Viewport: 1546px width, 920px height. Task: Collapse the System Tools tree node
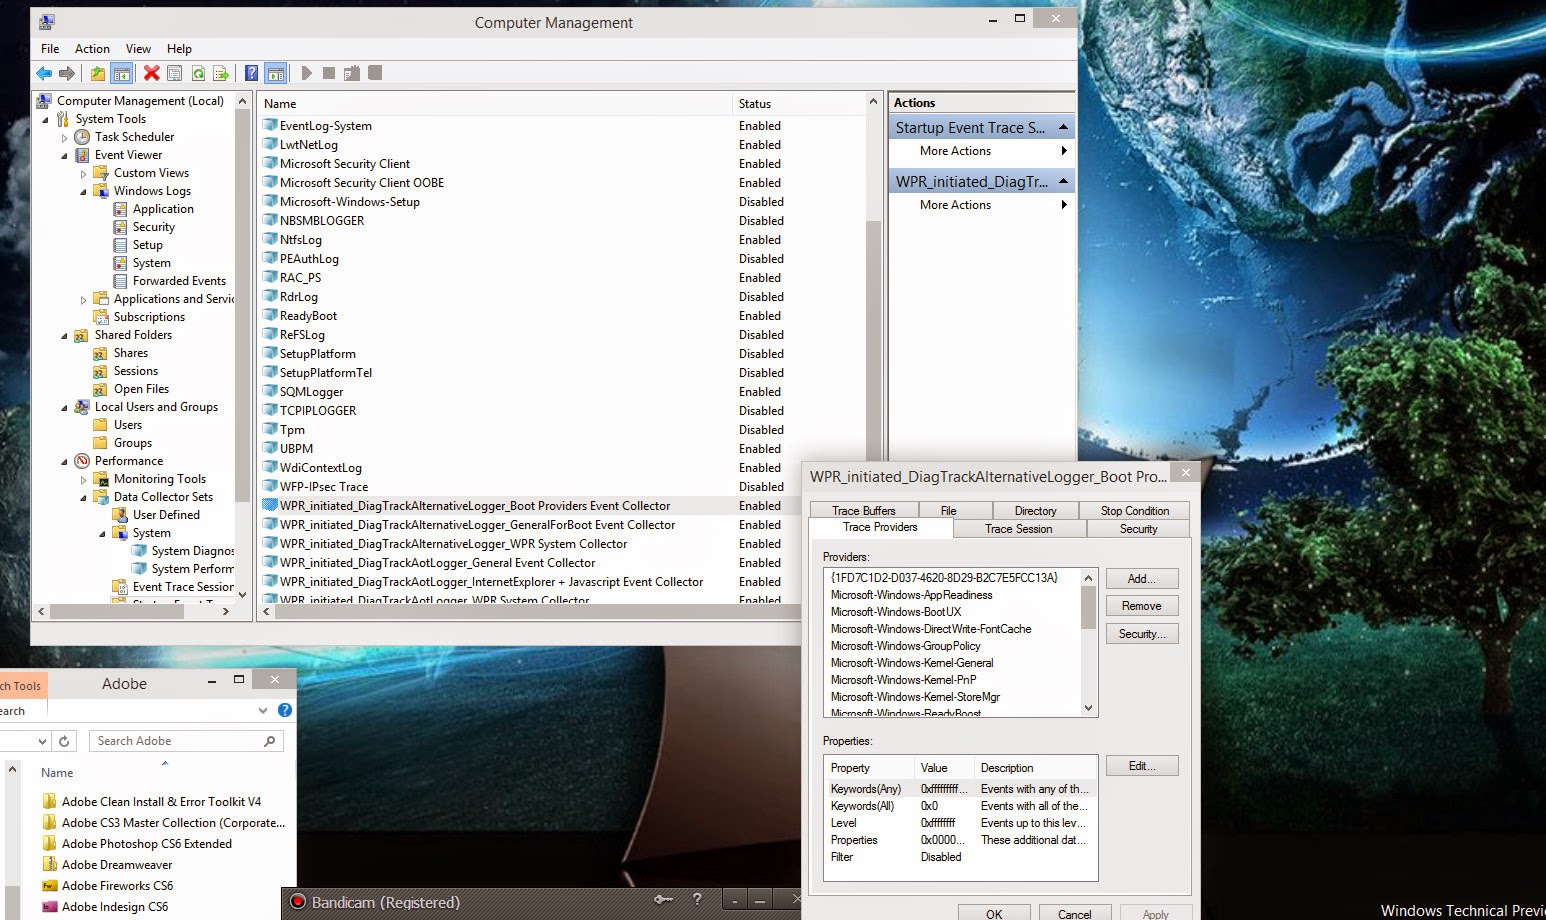click(x=45, y=119)
